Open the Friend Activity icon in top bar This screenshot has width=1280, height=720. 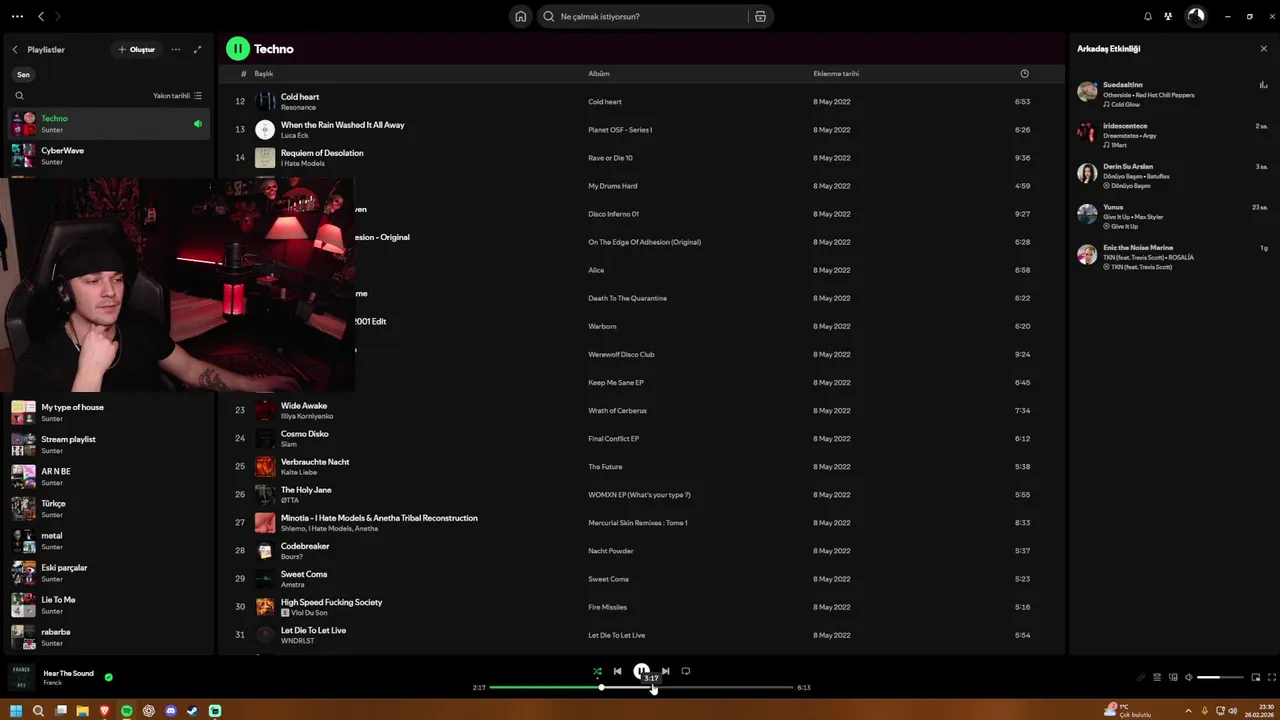pos(1168,16)
